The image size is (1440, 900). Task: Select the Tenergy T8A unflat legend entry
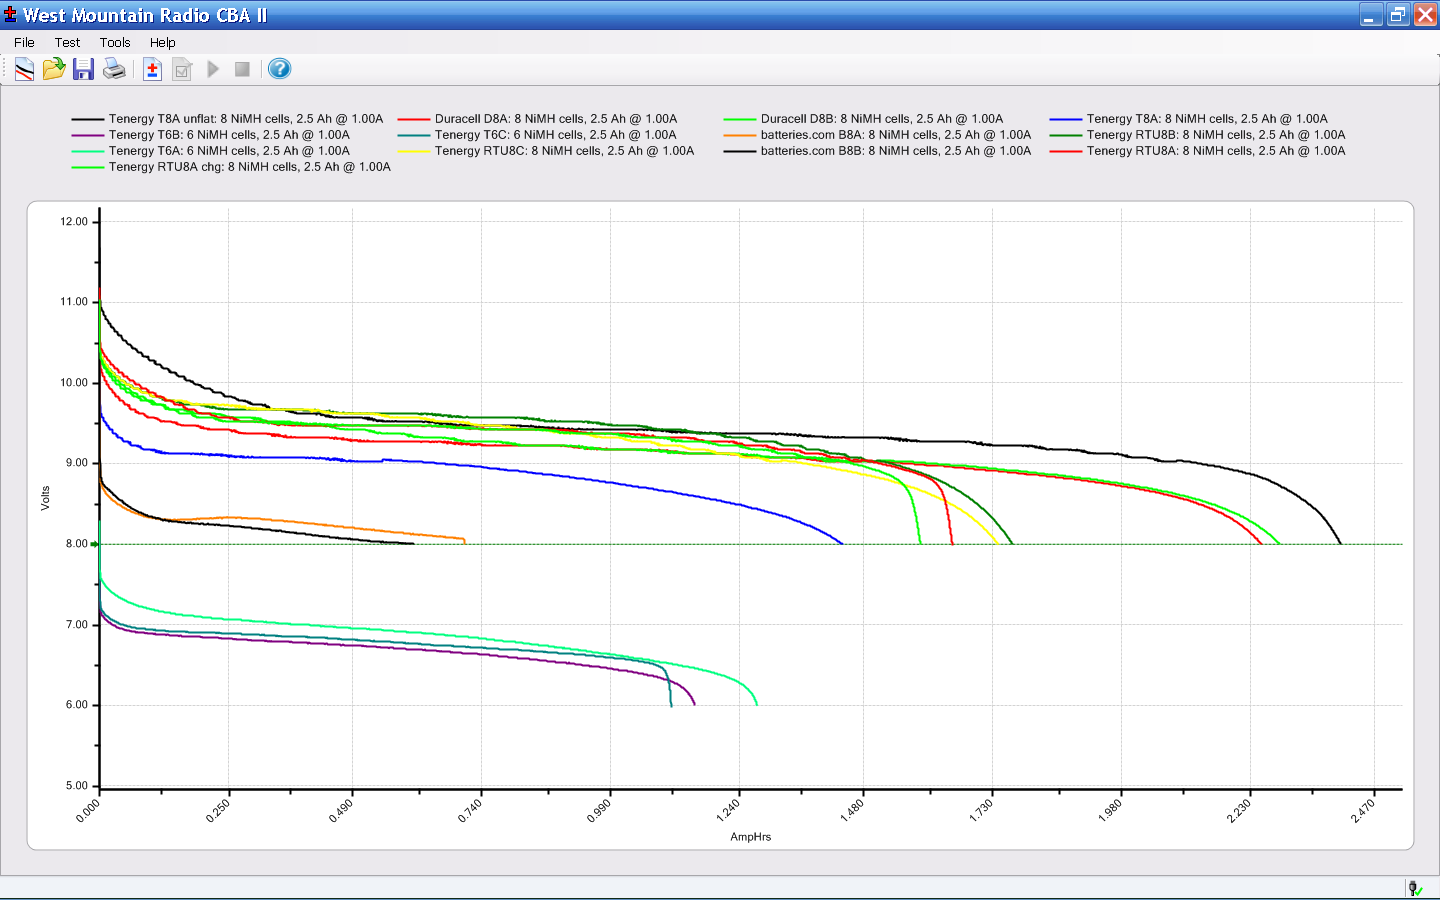click(245, 119)
